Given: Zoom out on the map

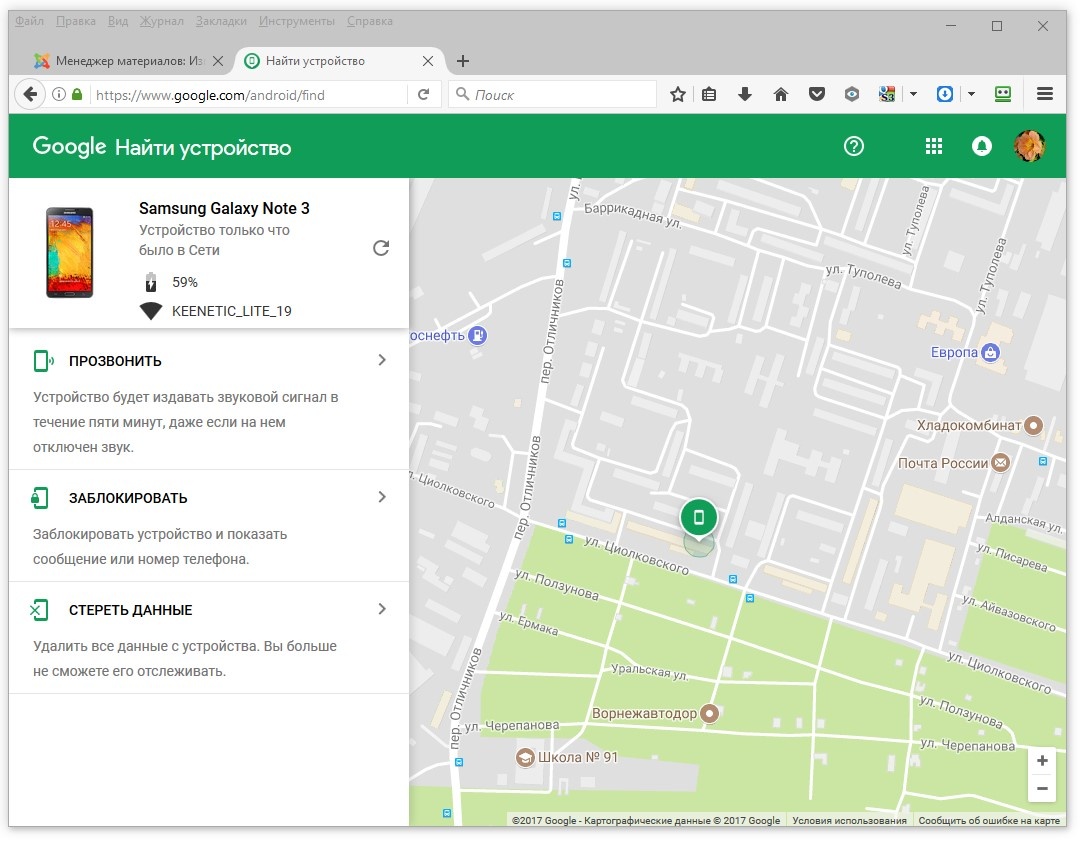Looking at the screenshot, I should coord(1042,788).
